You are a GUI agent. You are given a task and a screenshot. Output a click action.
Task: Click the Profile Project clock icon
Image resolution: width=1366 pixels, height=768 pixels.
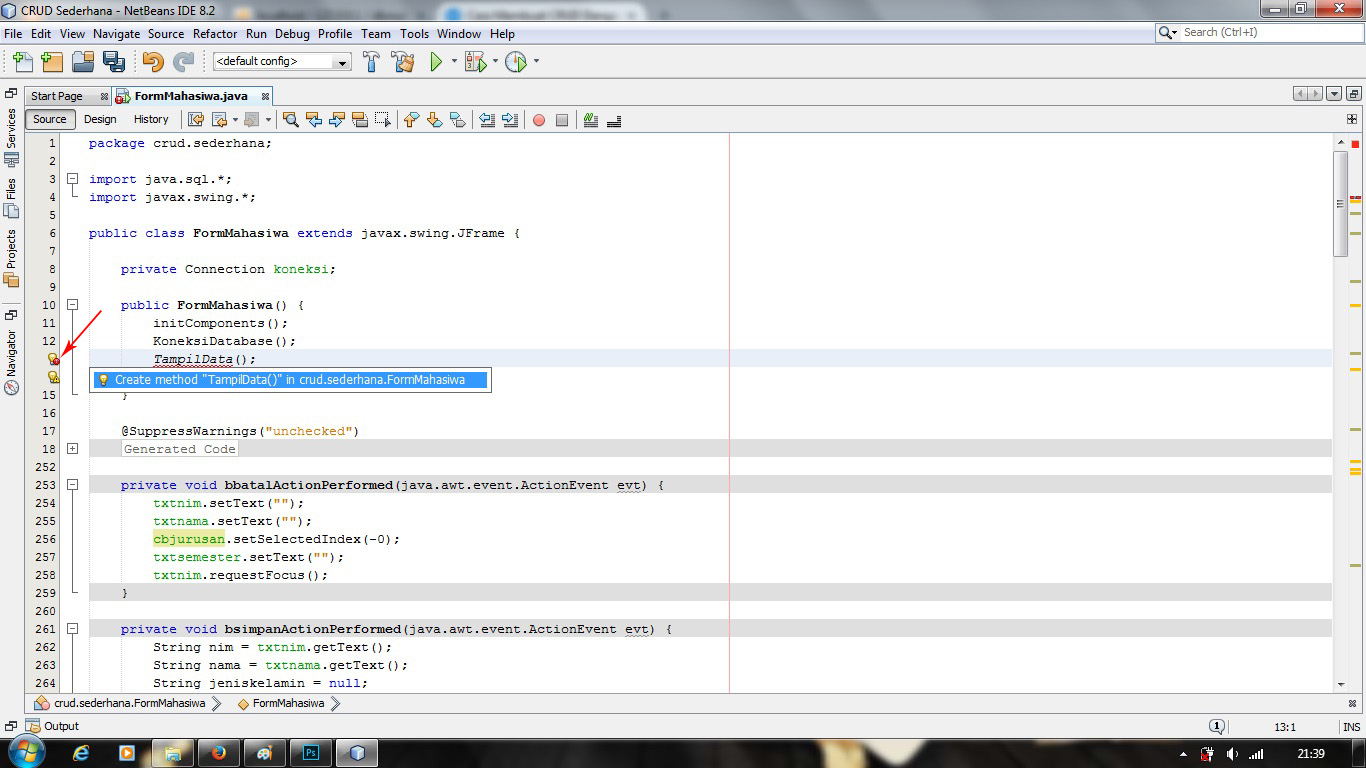pos(516,62)
